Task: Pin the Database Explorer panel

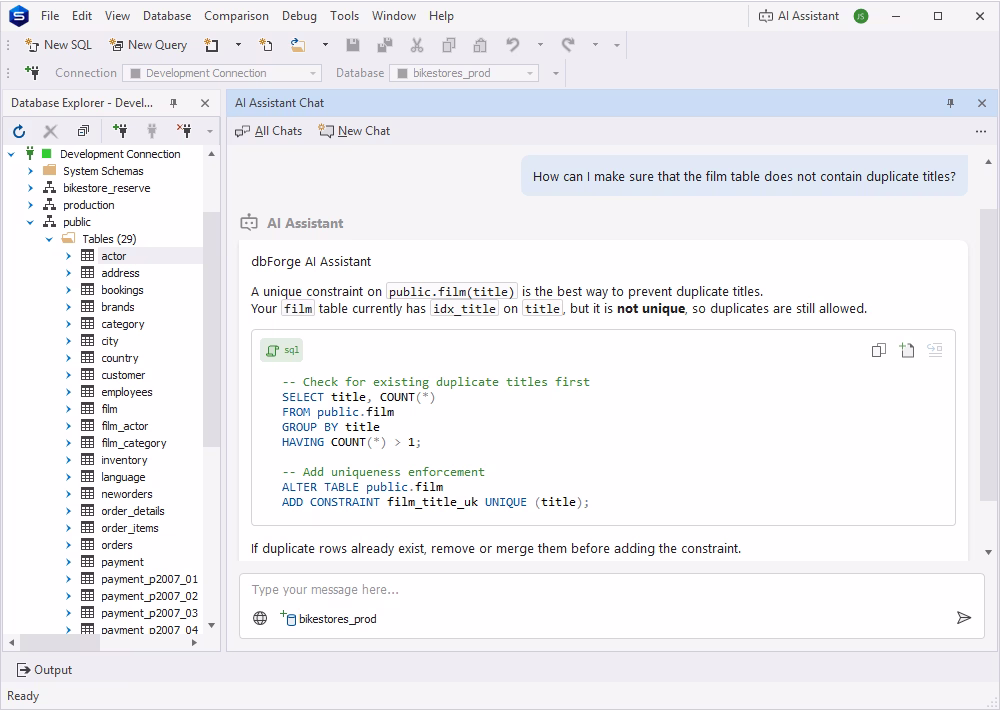Action: pyautogui.click(x=173, y=103)
